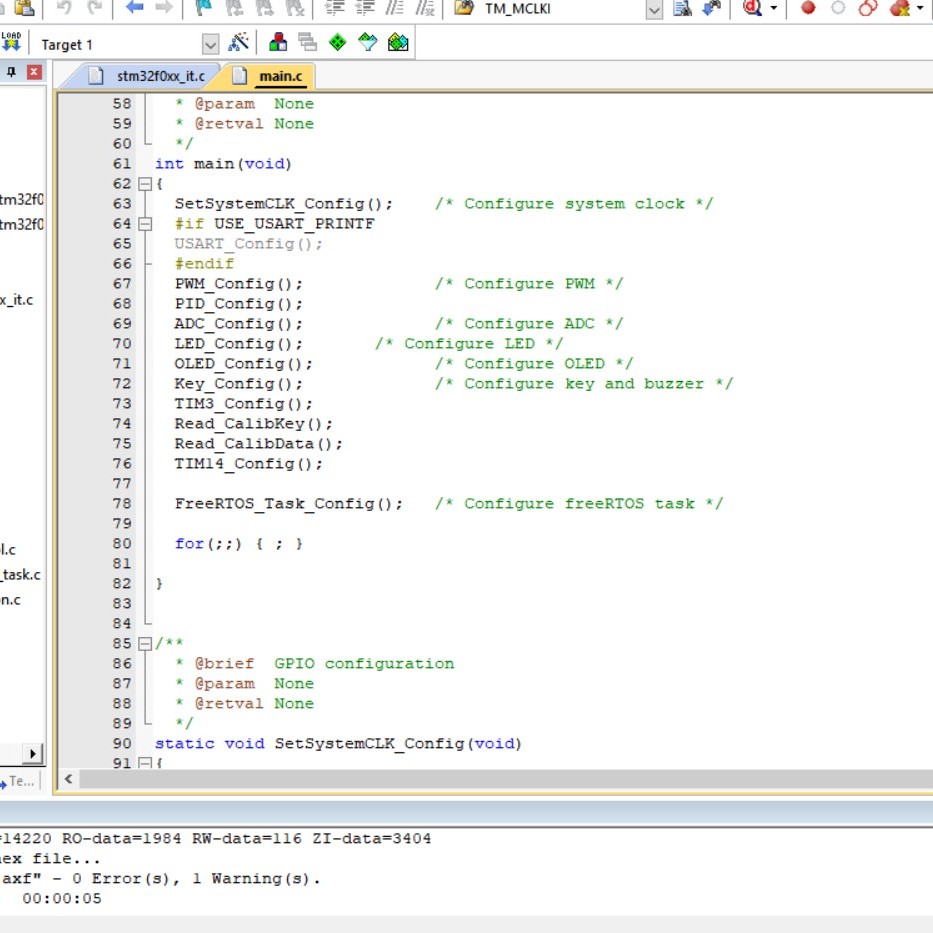Click on Read_CalibData(); line
This screenshot has width=933, height=933.
click(x=258, y=444)
